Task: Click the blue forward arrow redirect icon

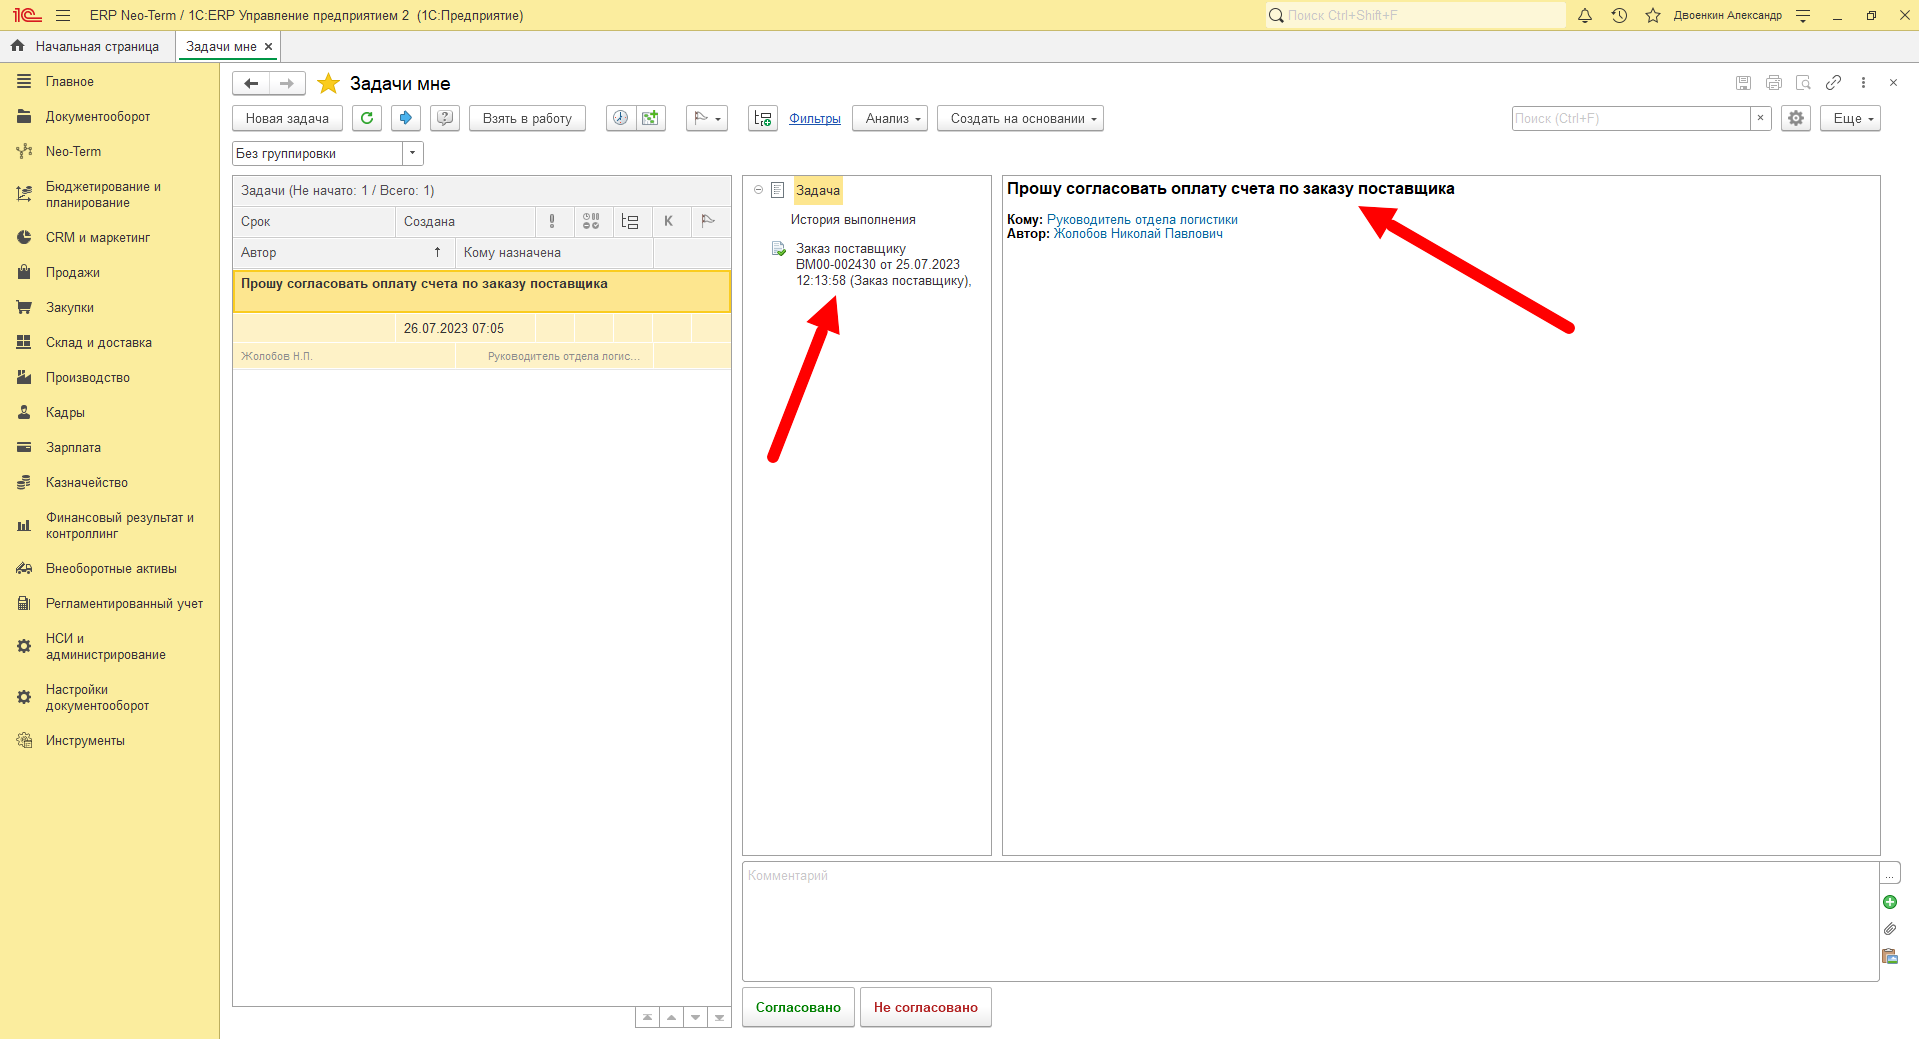Action: (x=406, y=118)
